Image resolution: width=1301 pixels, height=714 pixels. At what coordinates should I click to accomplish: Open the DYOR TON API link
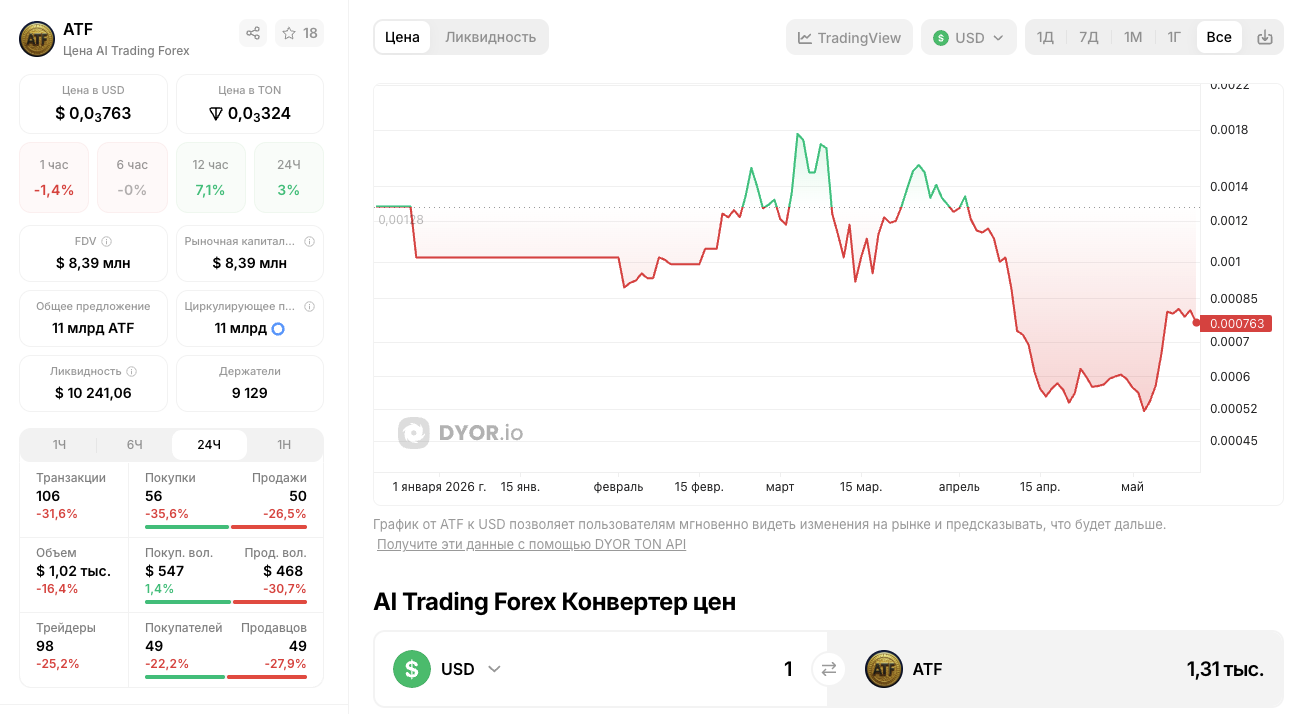click(x=531, y=544)
